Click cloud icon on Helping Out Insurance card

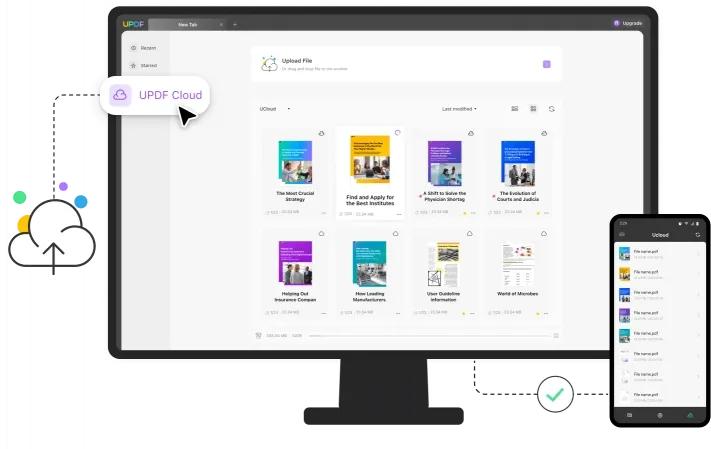coord(321,234)
